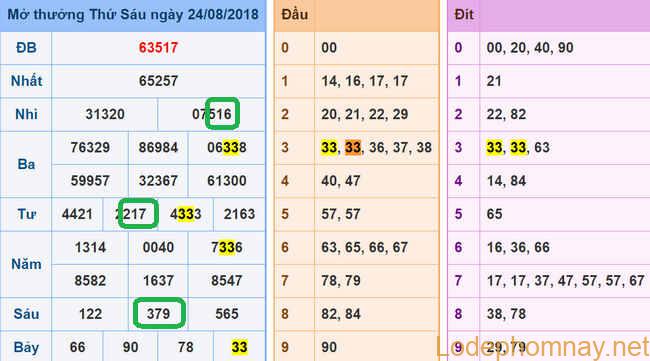Click '63, 65, 66, 67' in Đầu table
Image resolution: width=650 pixels, height=361 pixels.
(365, 247)
